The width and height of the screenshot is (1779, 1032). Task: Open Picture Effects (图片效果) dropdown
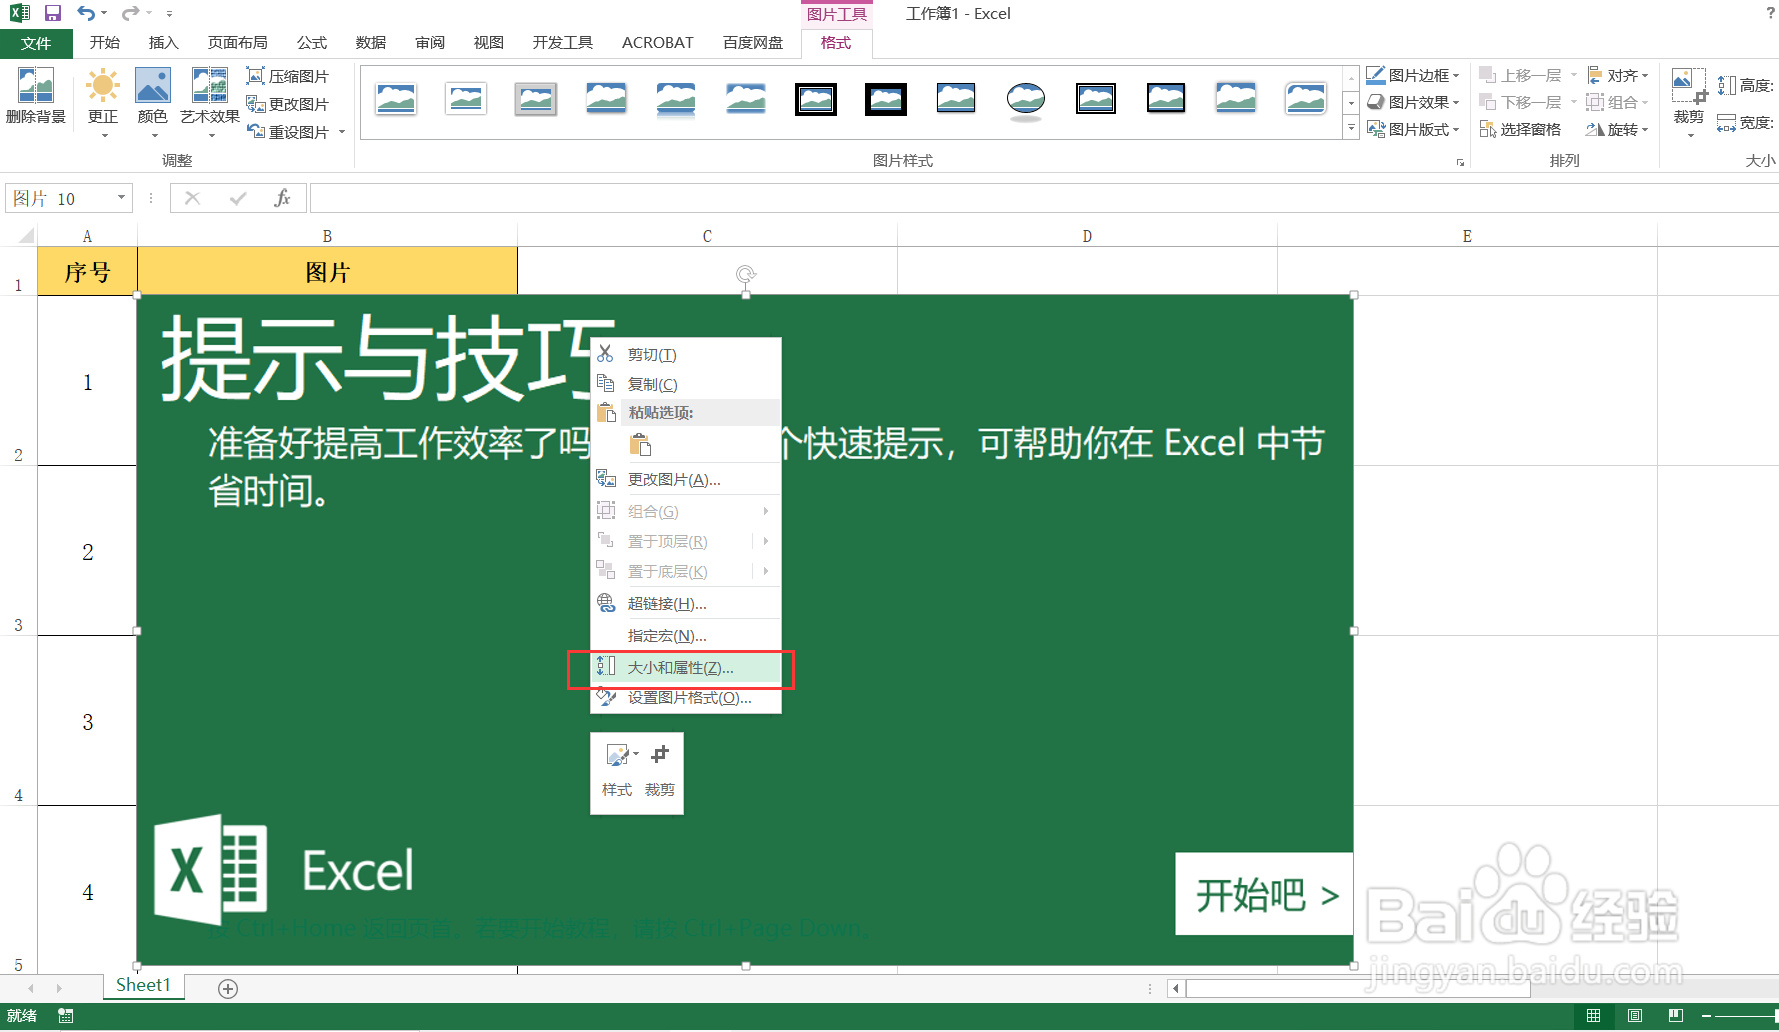click(1413, 102)
